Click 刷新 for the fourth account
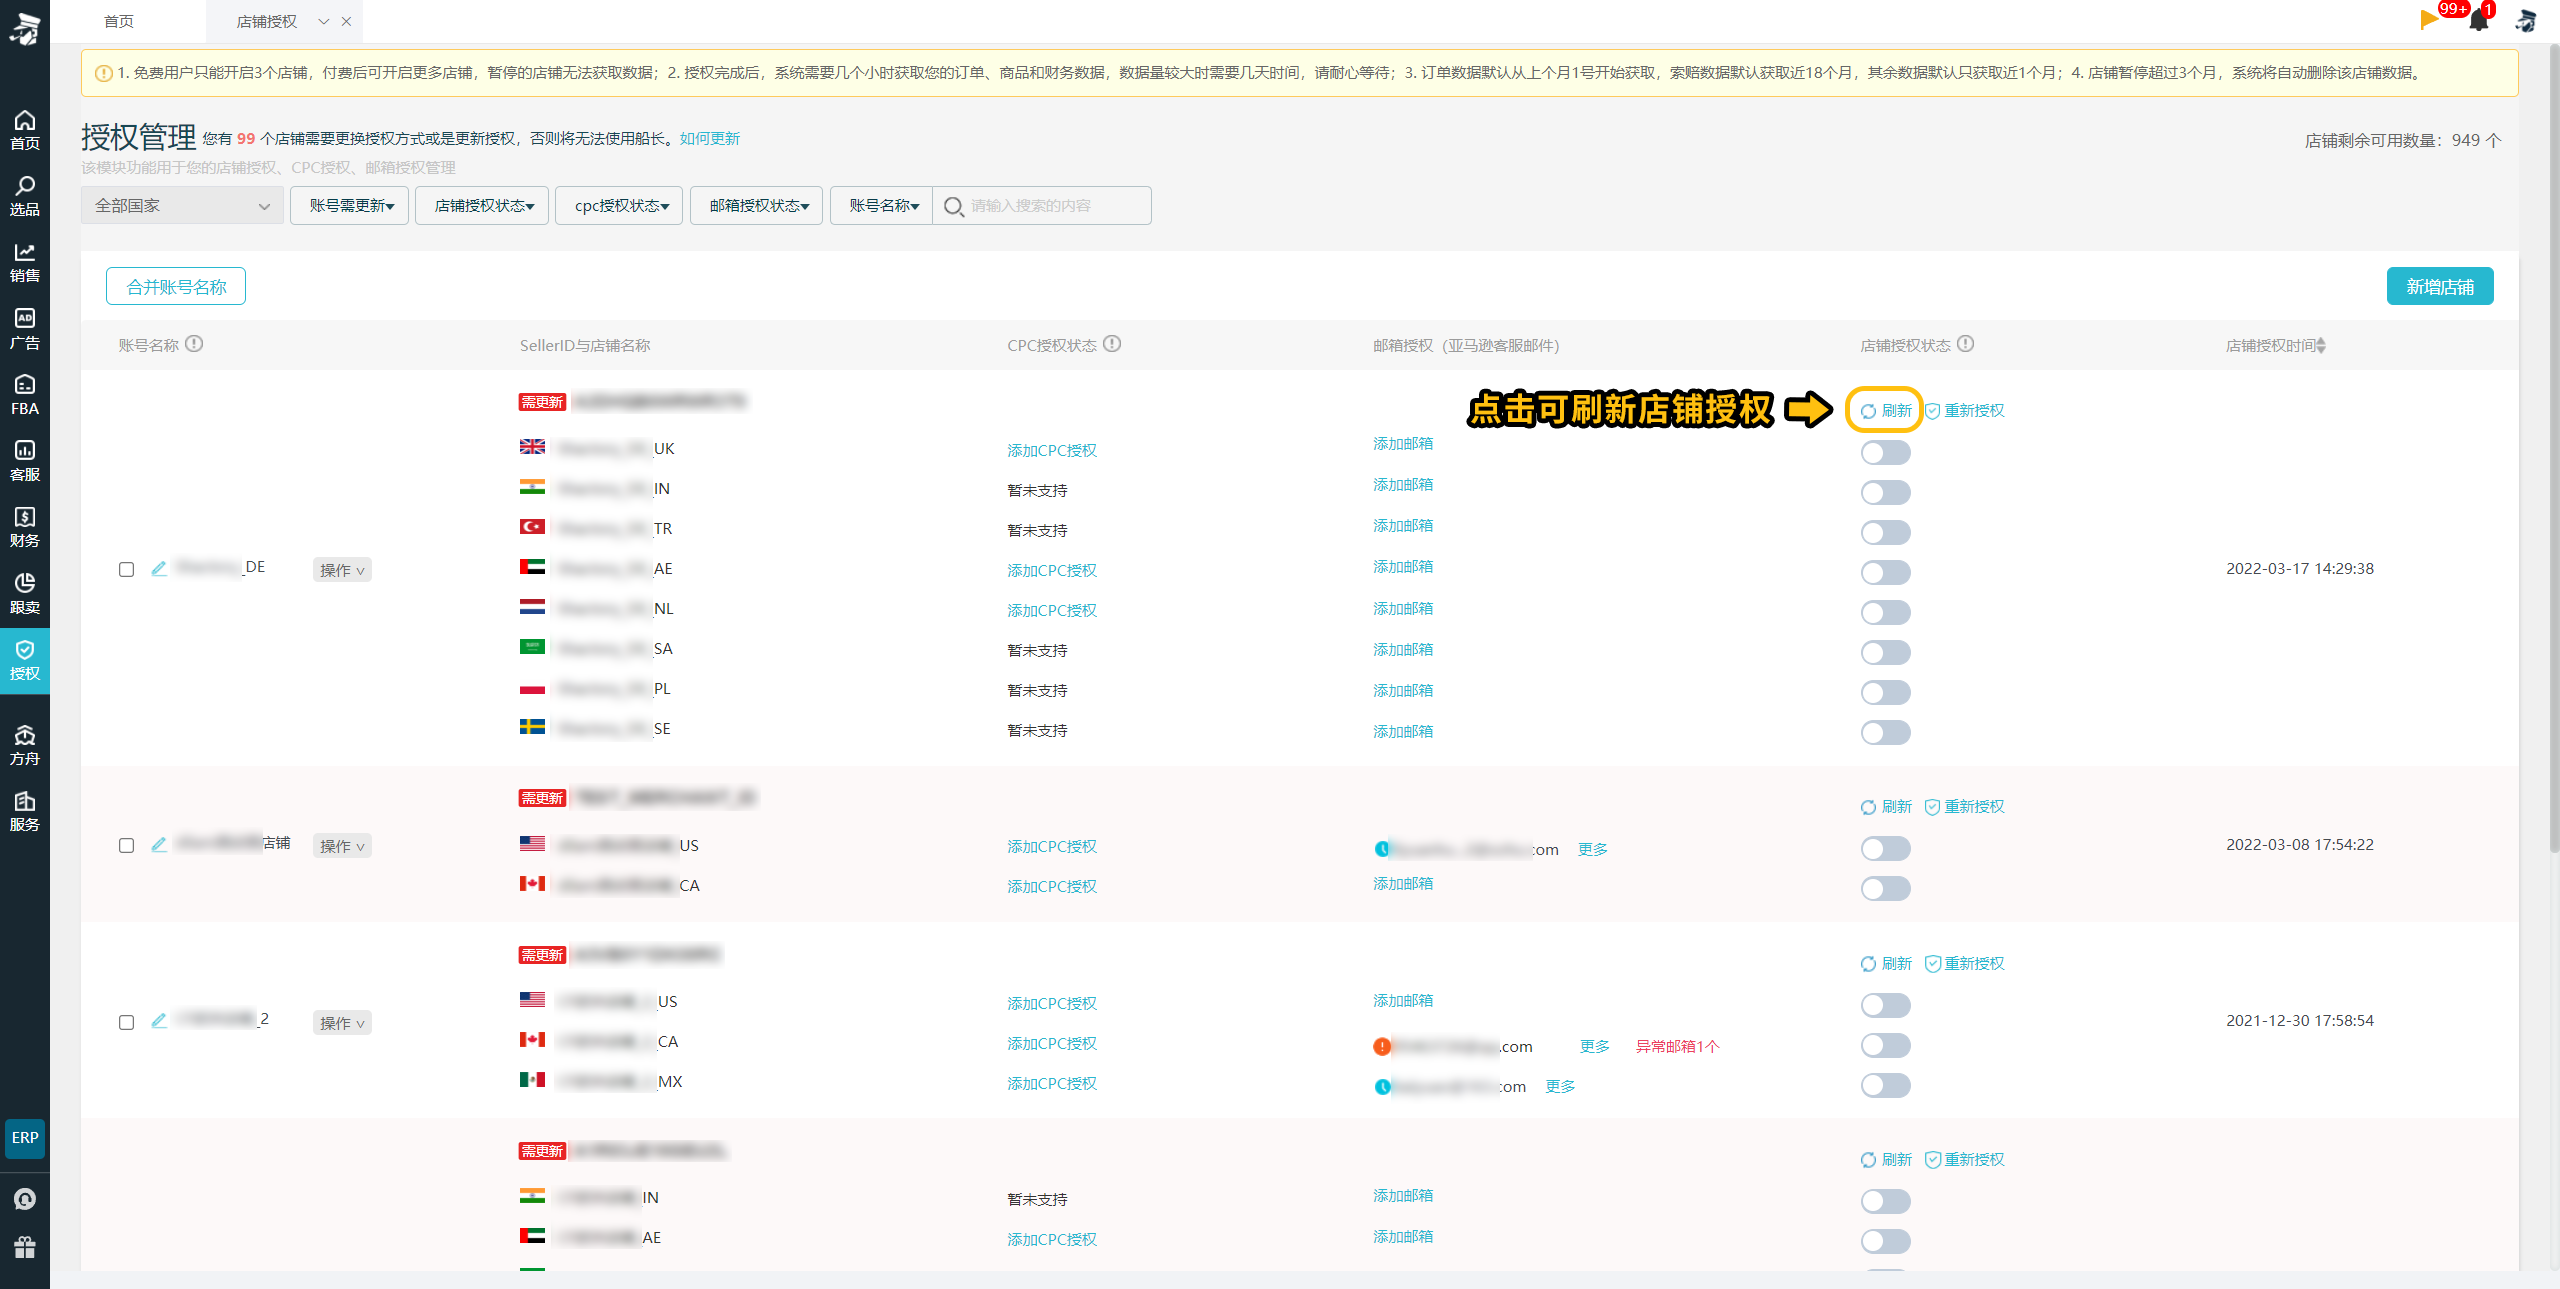 [x=1886, y=1159]
